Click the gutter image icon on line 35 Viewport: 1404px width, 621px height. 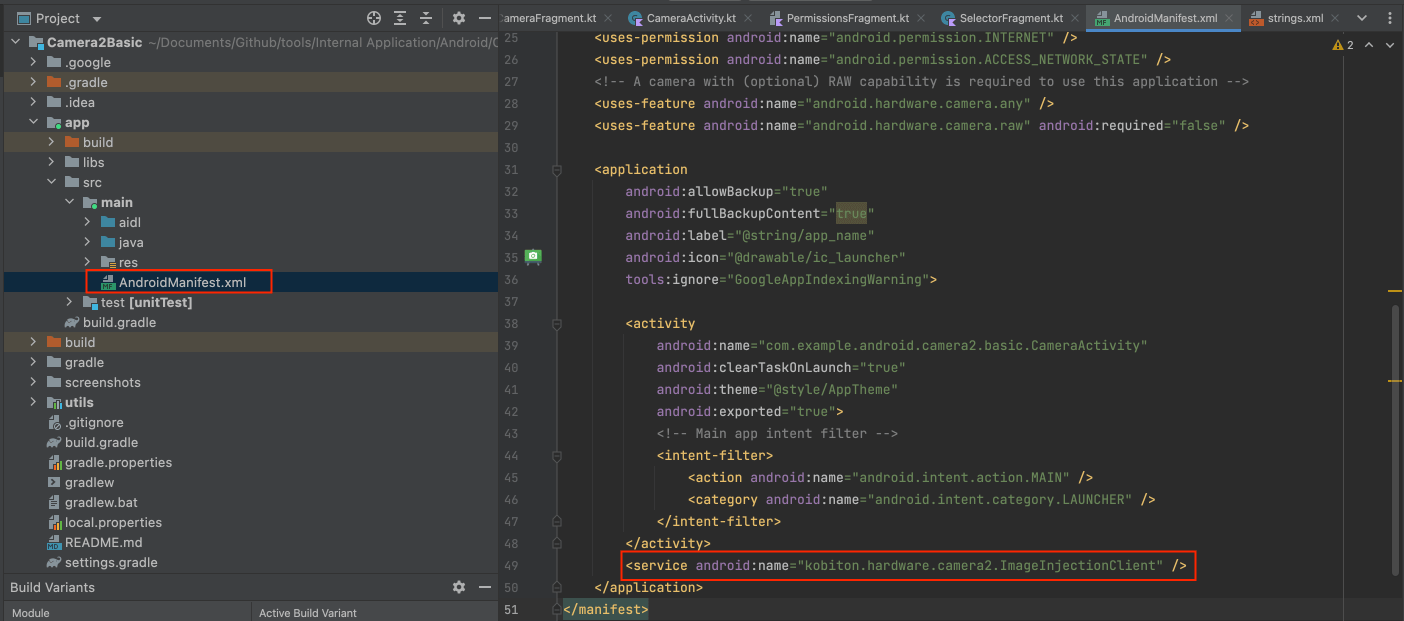534,257
